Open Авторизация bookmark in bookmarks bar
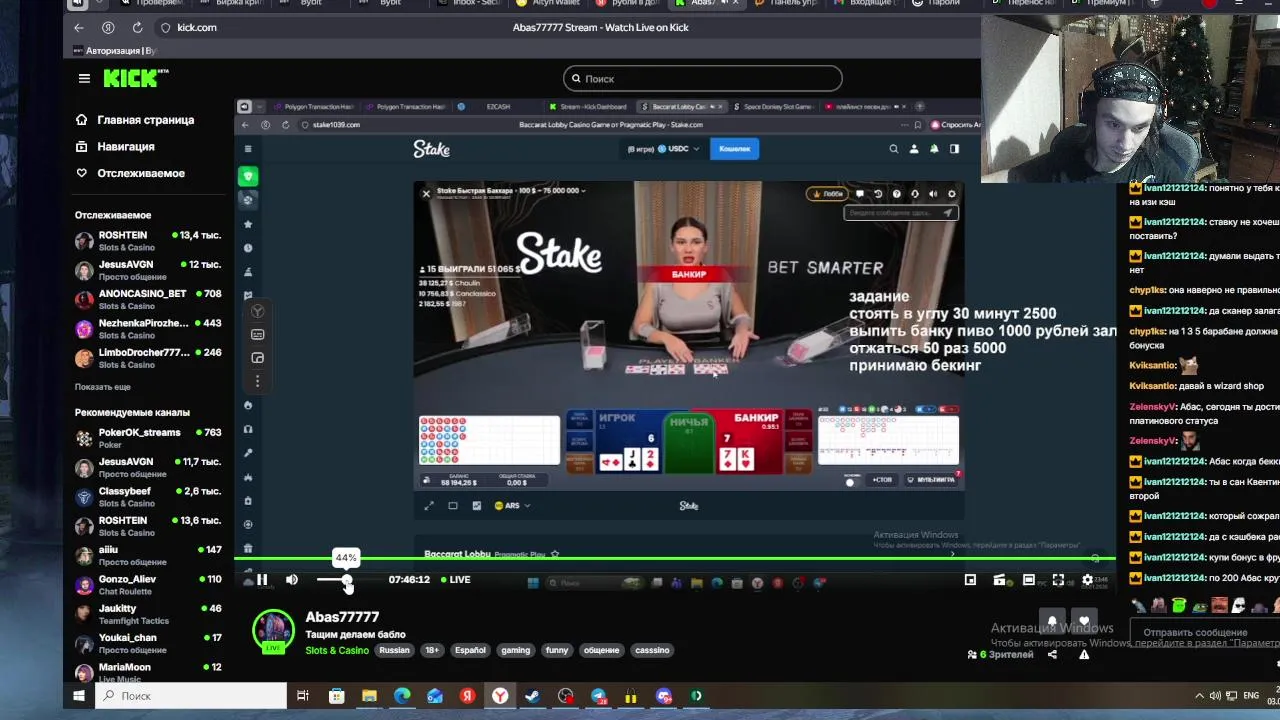The width and height of the screenshot is (1280, 720). 115,50
